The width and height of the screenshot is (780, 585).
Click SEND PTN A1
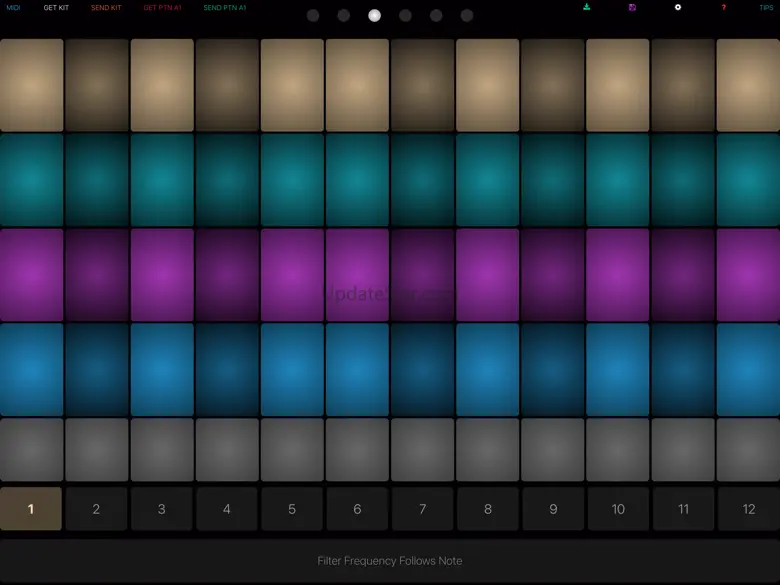(225, 8)
